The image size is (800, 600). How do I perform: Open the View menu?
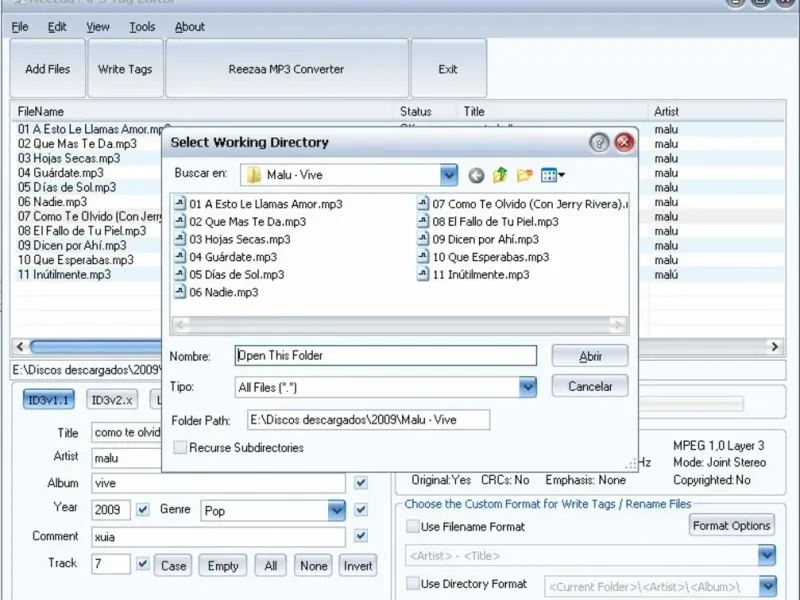(x=97, y=27)
